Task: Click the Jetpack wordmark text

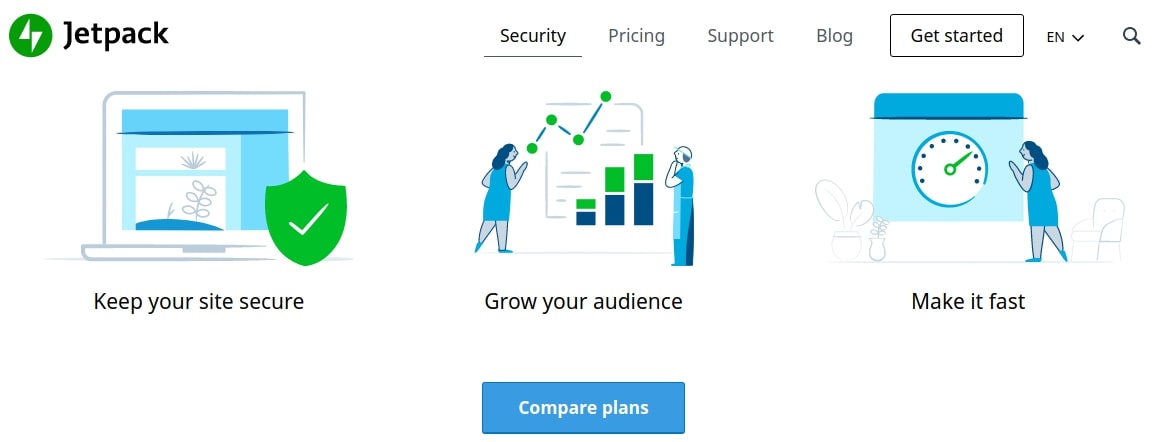Action: (116, 36)
